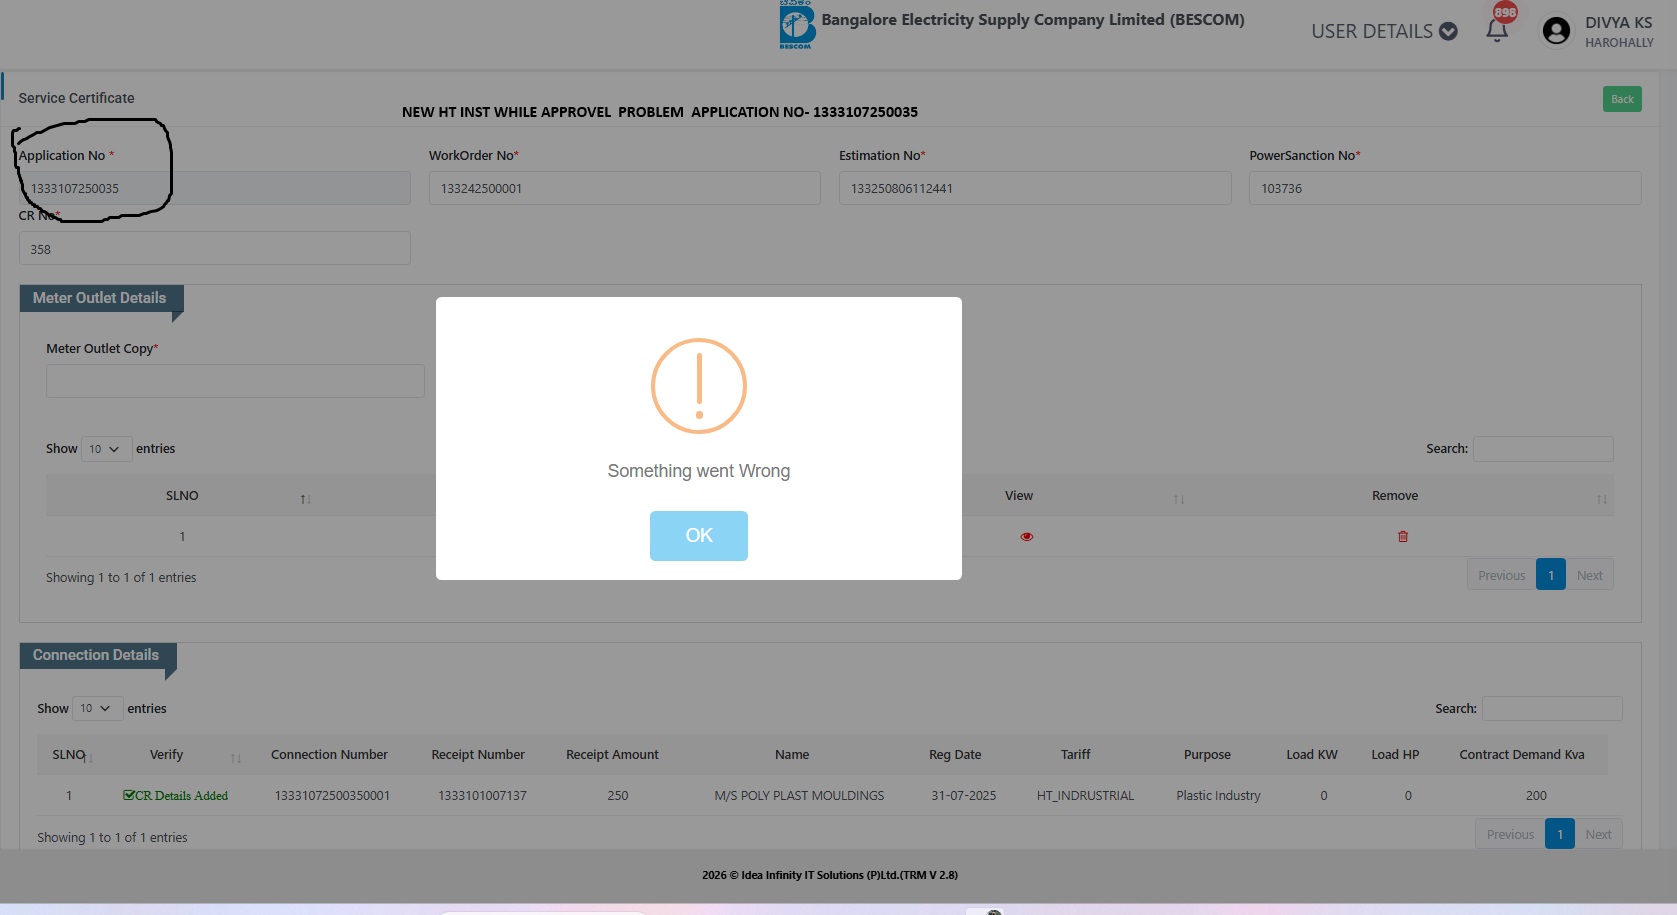This screenshot has height=915, width=1677.
Task: Click connection number 13331072500350001
Action: (x=333, y=796)
